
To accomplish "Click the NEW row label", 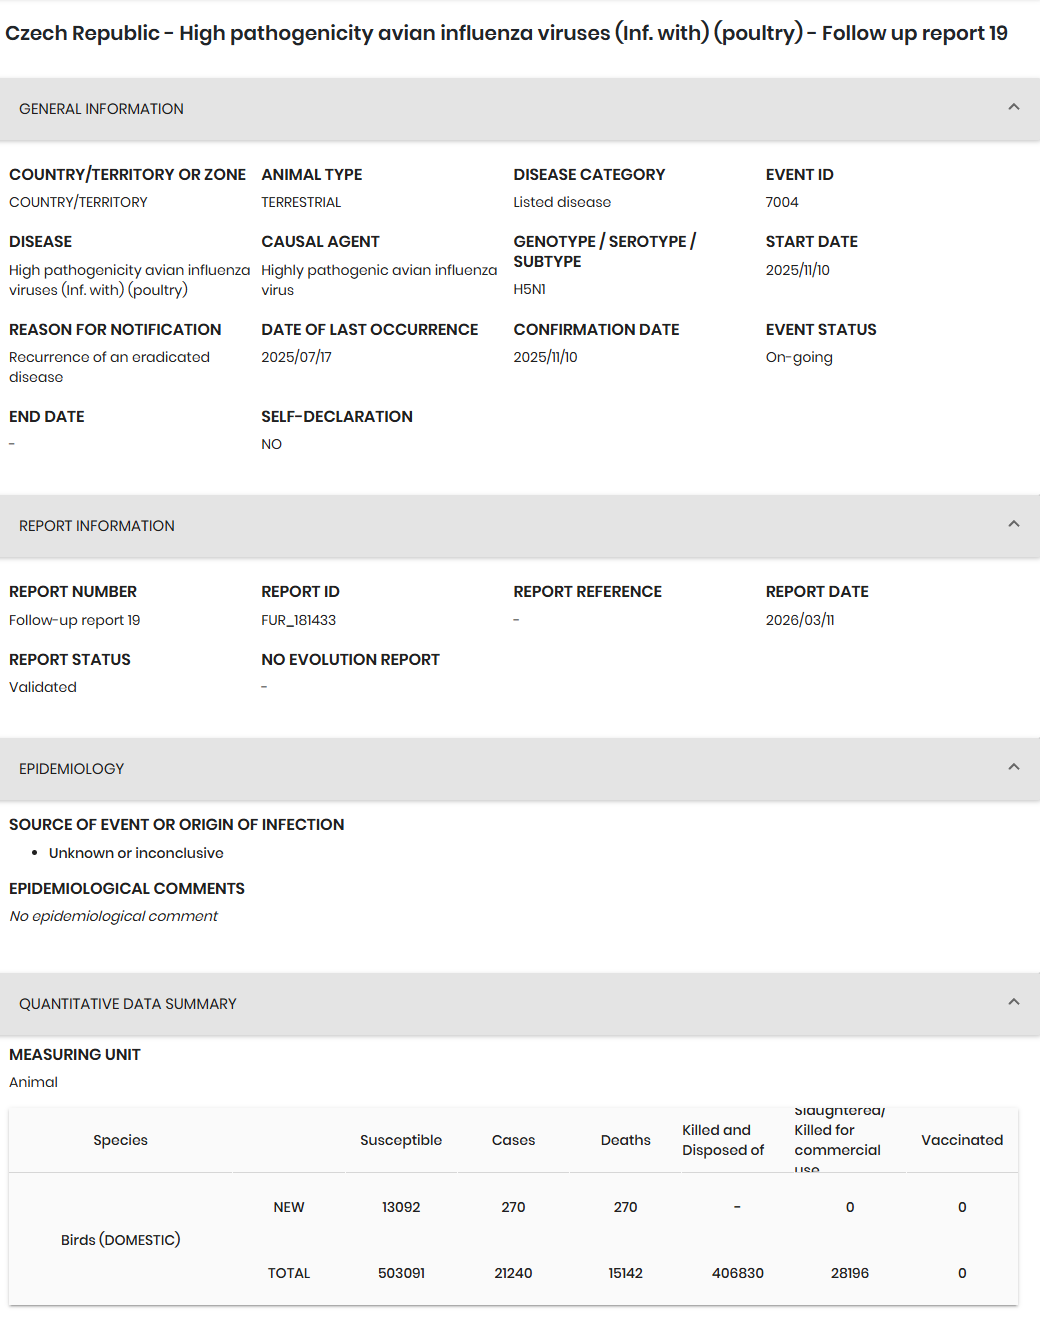I will coord(289,1207).
